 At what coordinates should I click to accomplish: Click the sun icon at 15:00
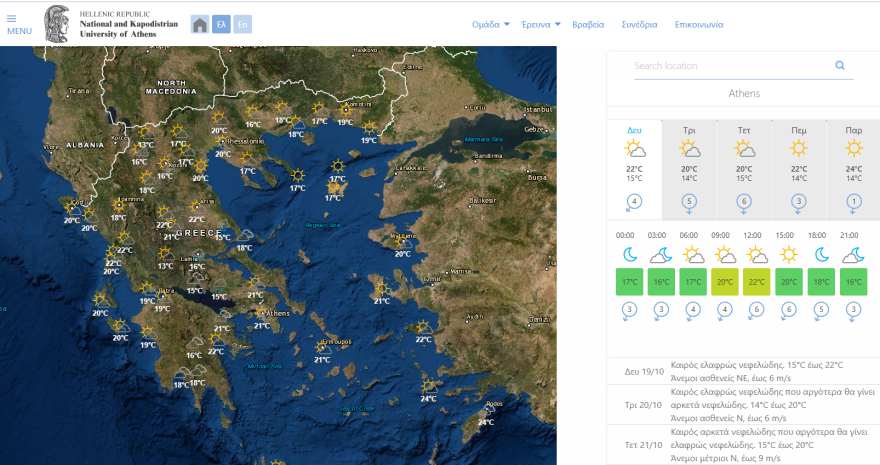pos(788,255)
